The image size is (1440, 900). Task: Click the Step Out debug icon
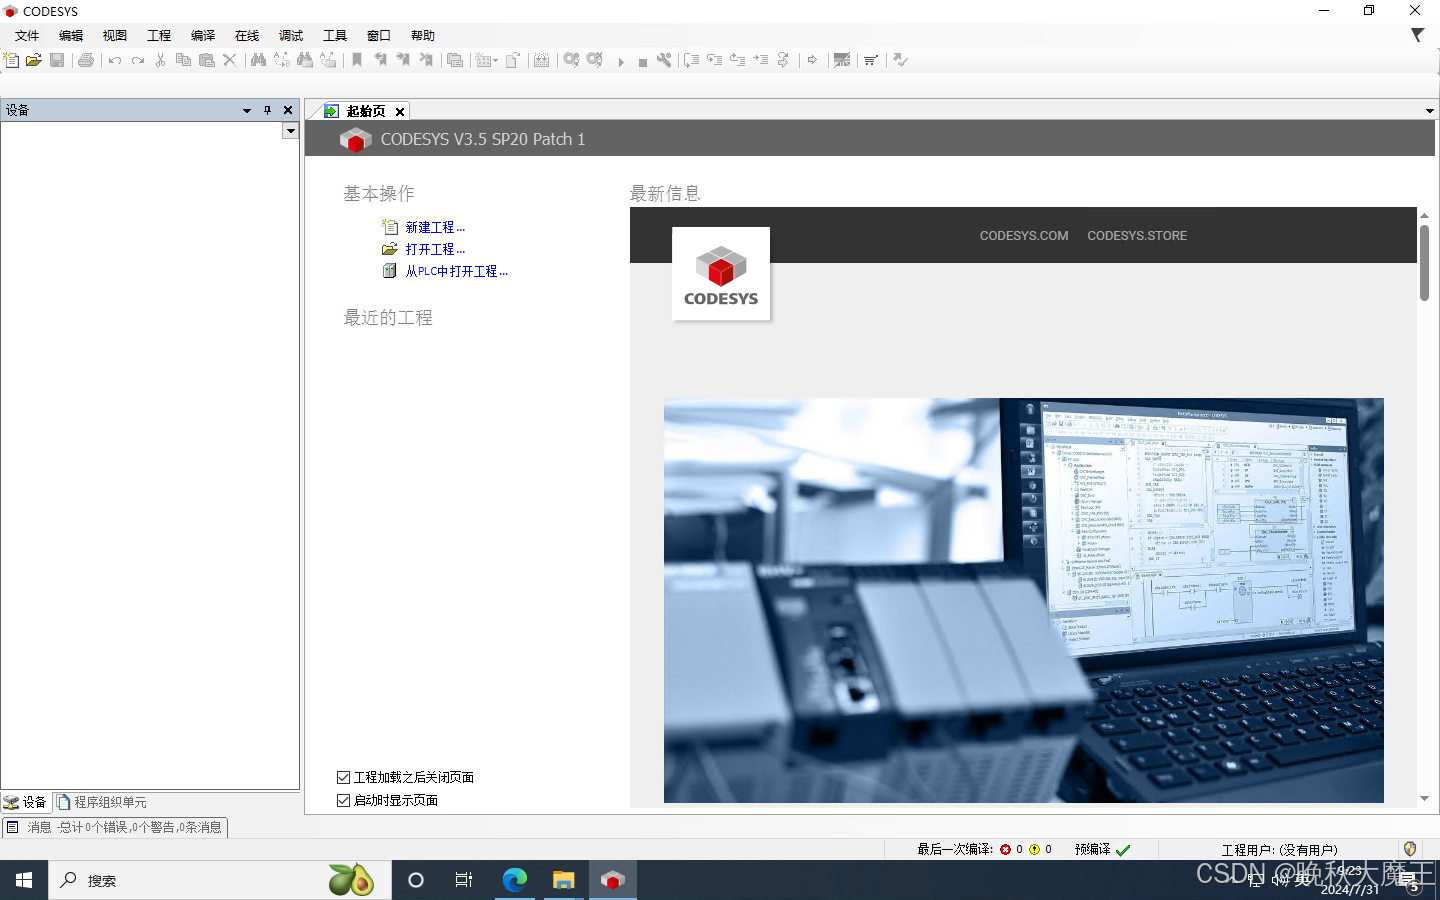click(737, 60)
